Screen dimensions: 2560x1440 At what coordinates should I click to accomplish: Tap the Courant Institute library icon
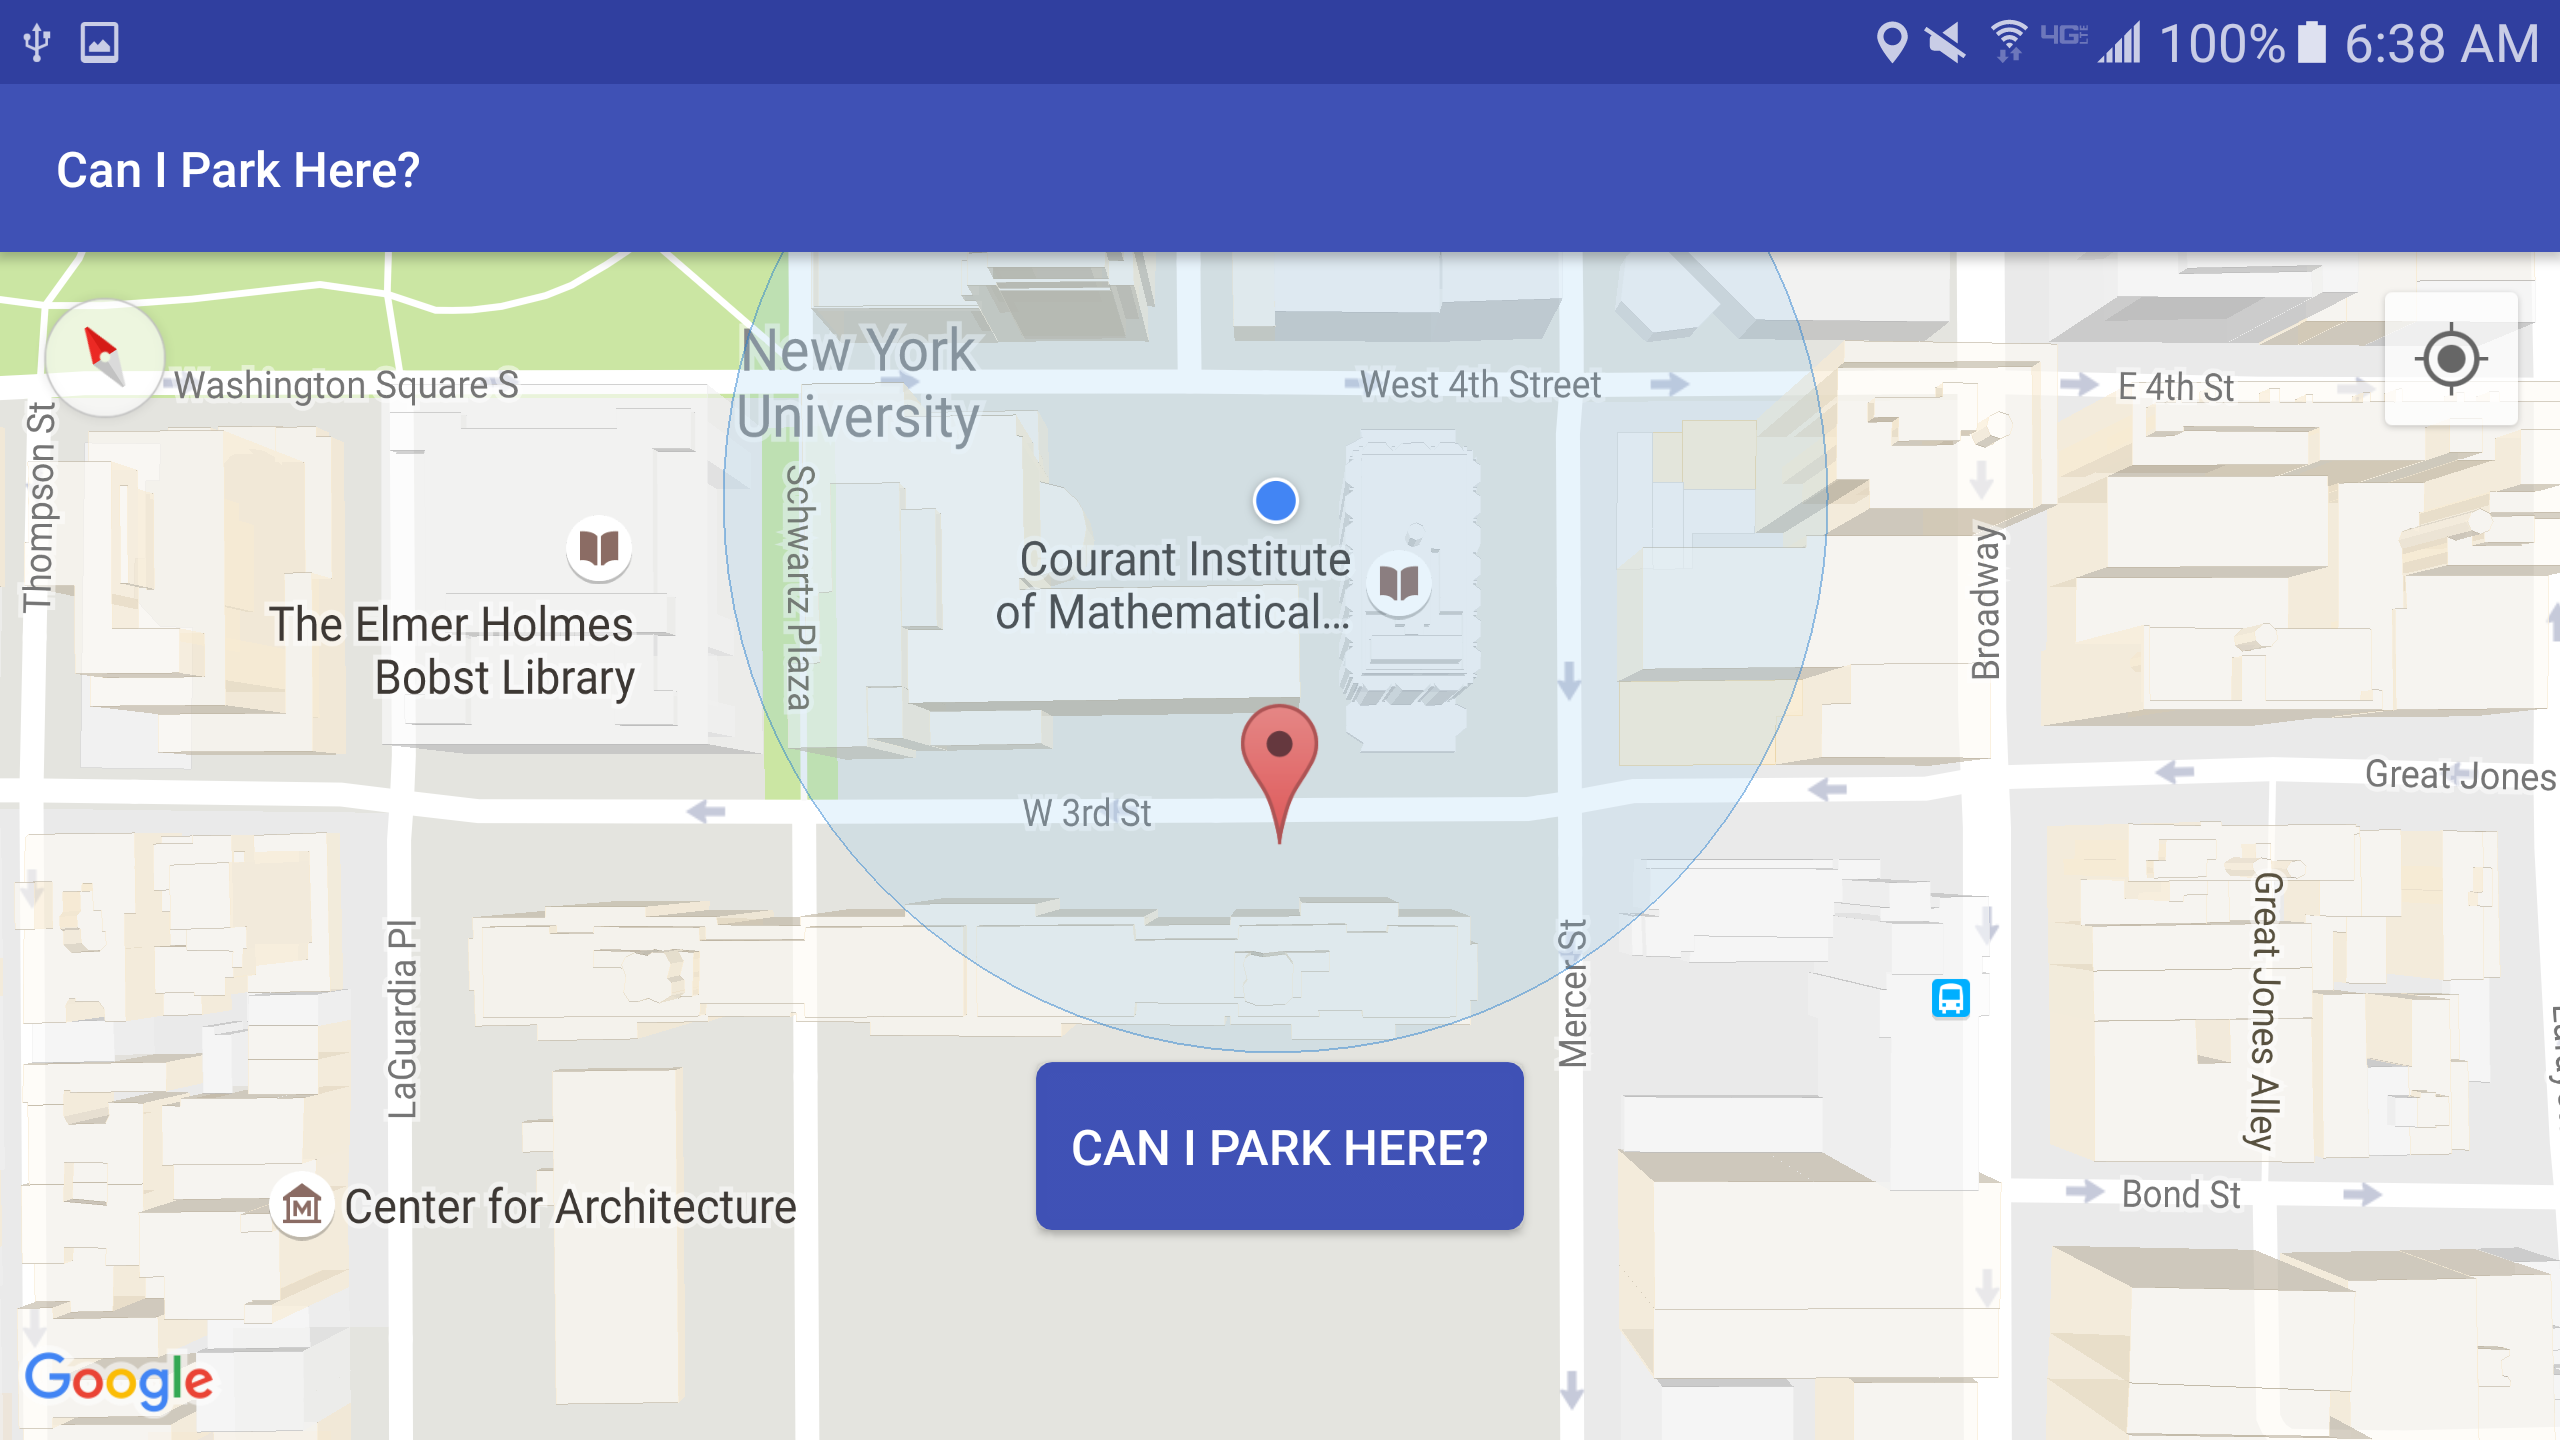[x=1399, y=582]
